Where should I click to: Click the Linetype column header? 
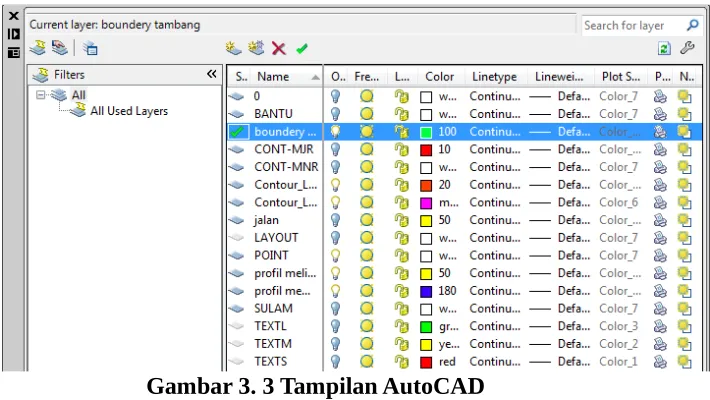click(494, 77)
